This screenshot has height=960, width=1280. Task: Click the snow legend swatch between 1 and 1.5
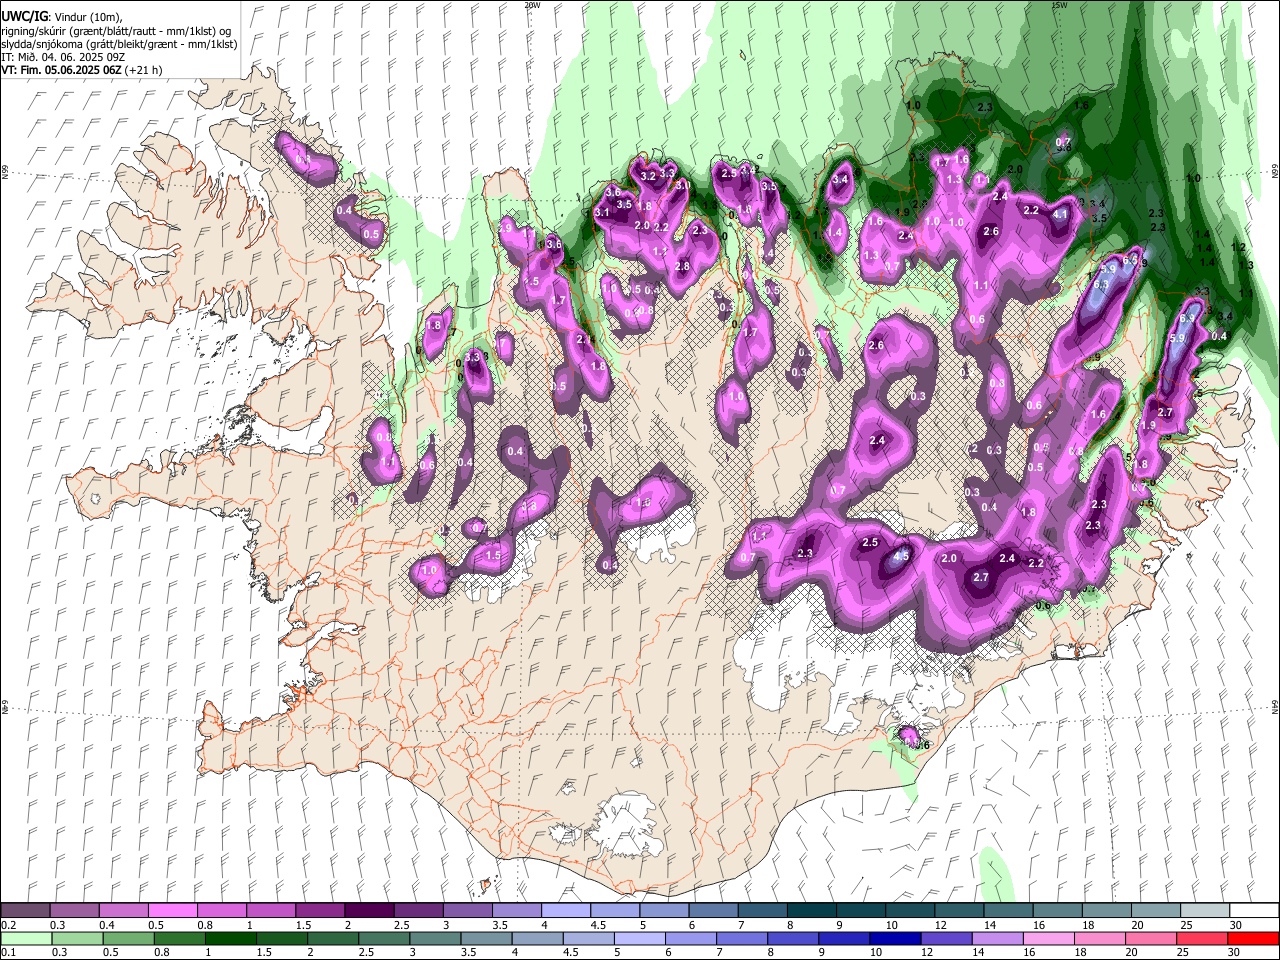click(270, 911)
